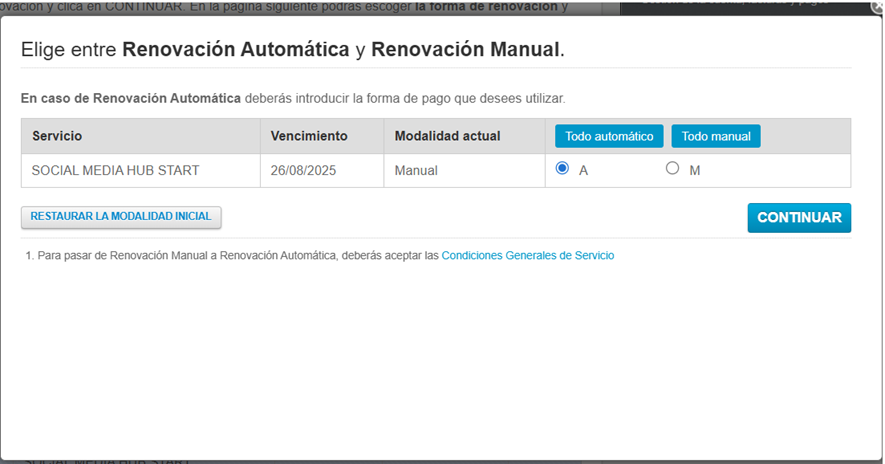Open Condiciones Generales de Servicio link
885x464 pixels.
(528, 256)
